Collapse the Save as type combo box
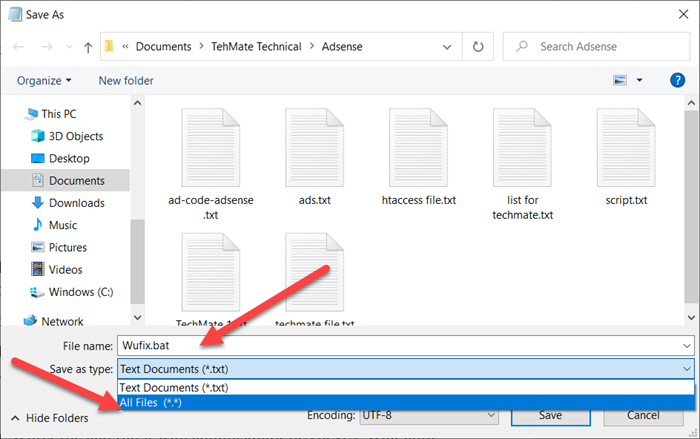Viewport: 700px width, 439px height. tap(687, 369)
